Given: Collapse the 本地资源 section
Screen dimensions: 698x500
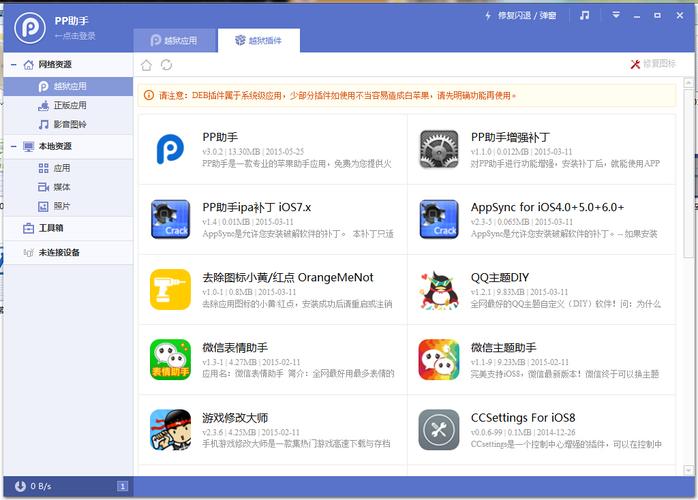Looking at the screenshot, I should (x=13, y=146).
